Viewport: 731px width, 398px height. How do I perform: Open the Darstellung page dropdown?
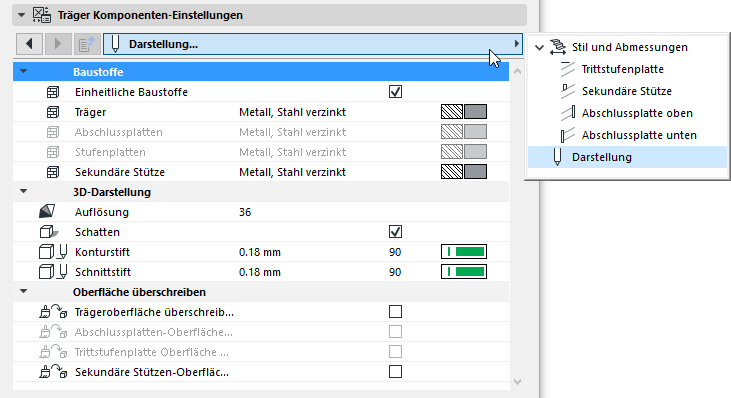tap(312, 44)
